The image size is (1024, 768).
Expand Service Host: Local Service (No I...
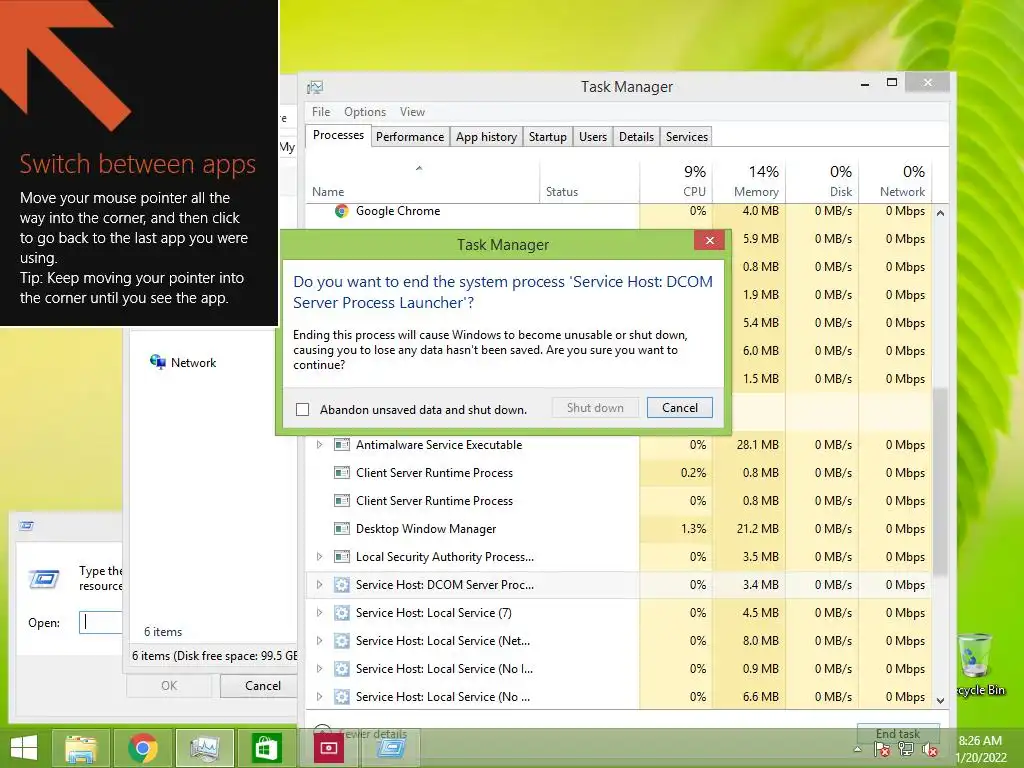click(319, 669)
